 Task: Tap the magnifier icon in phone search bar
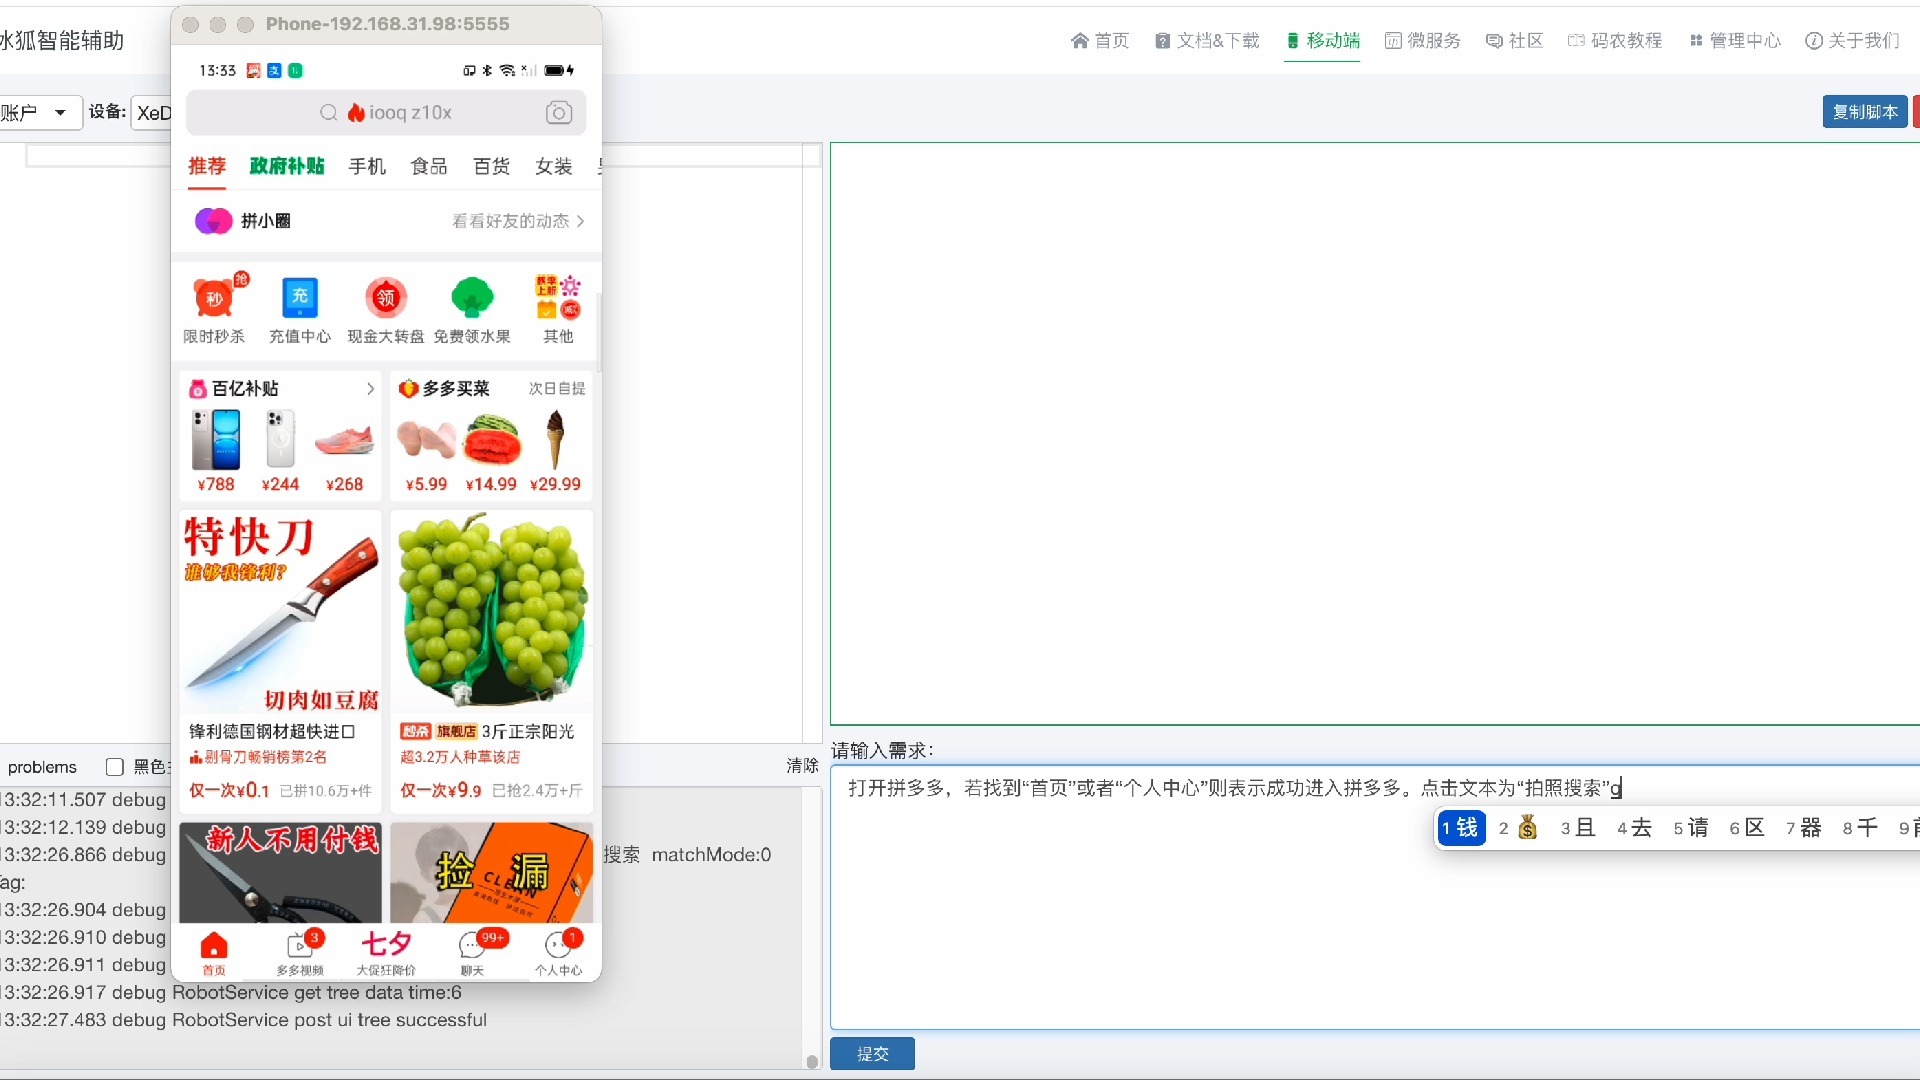[x=328, y=113]
